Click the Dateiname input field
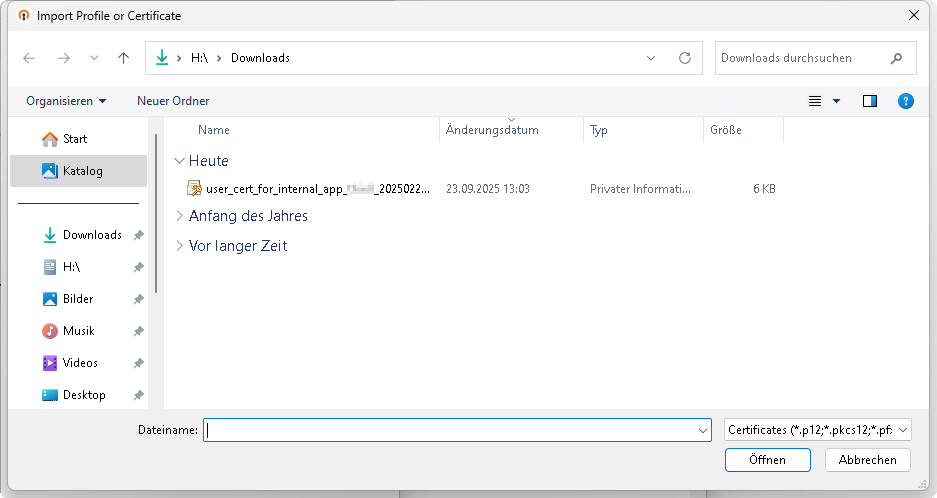The height and width of the screenshot is (498, 937). pos(450,430)
